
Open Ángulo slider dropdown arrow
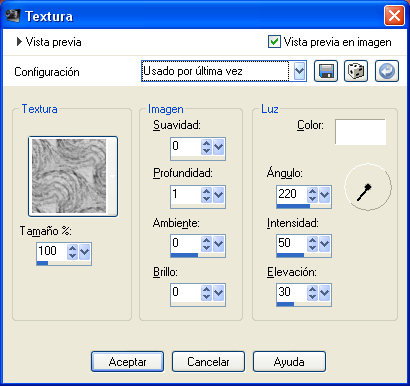click(x=324, y=195)
